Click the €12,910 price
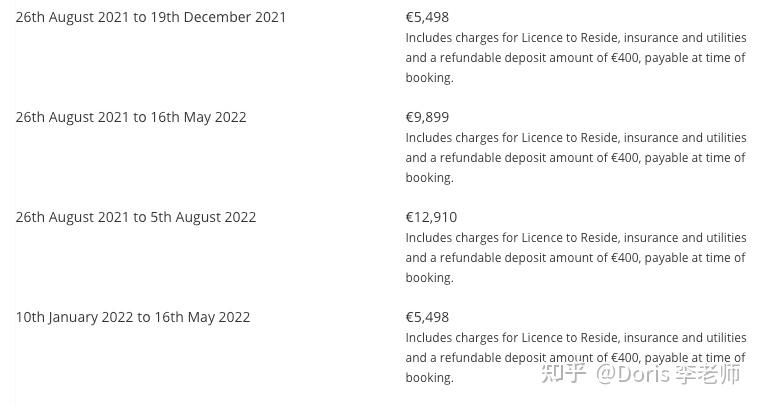 431,217
